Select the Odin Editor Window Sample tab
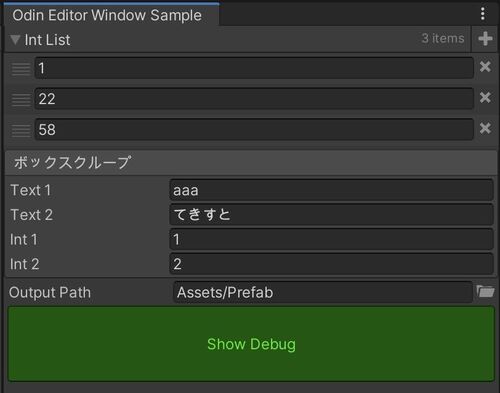 point(107,15)
